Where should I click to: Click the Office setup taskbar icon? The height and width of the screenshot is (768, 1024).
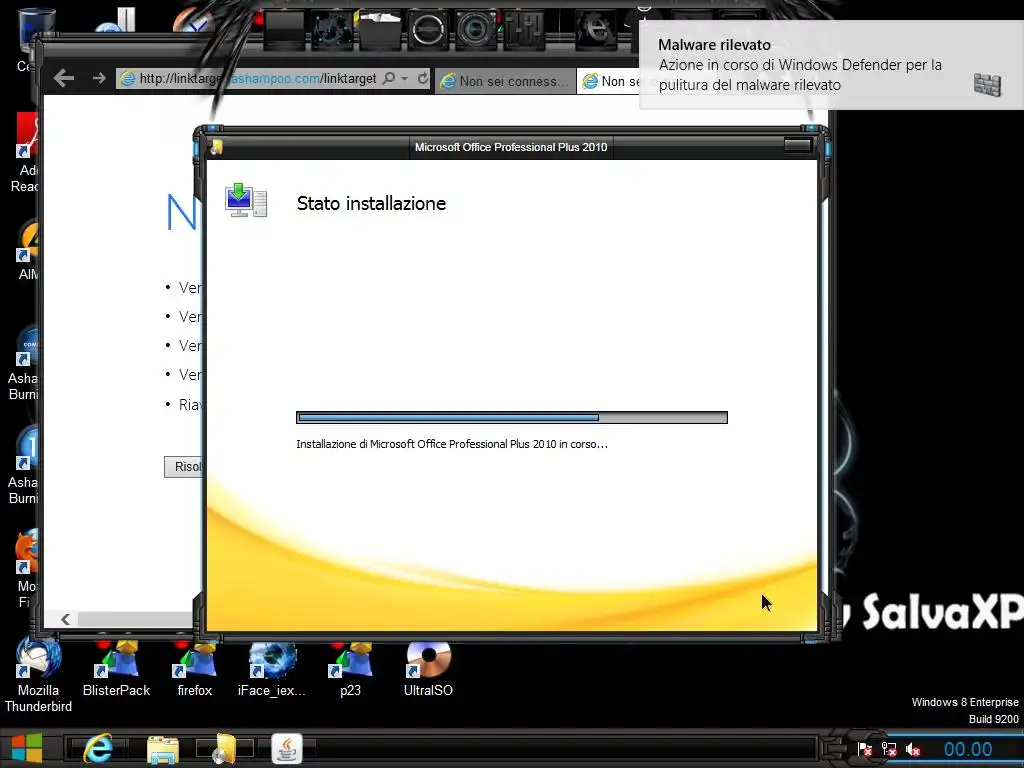coord(225,748)
